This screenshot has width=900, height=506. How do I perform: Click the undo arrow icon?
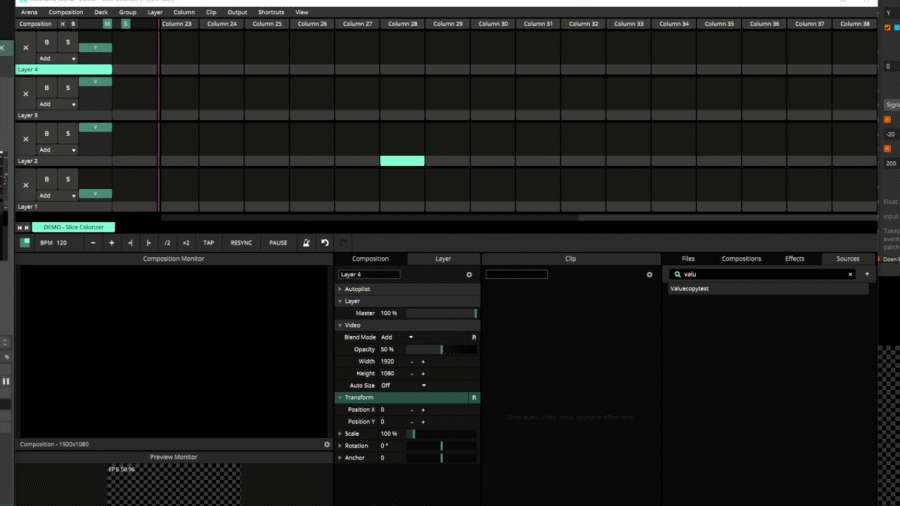coord(324,243)
